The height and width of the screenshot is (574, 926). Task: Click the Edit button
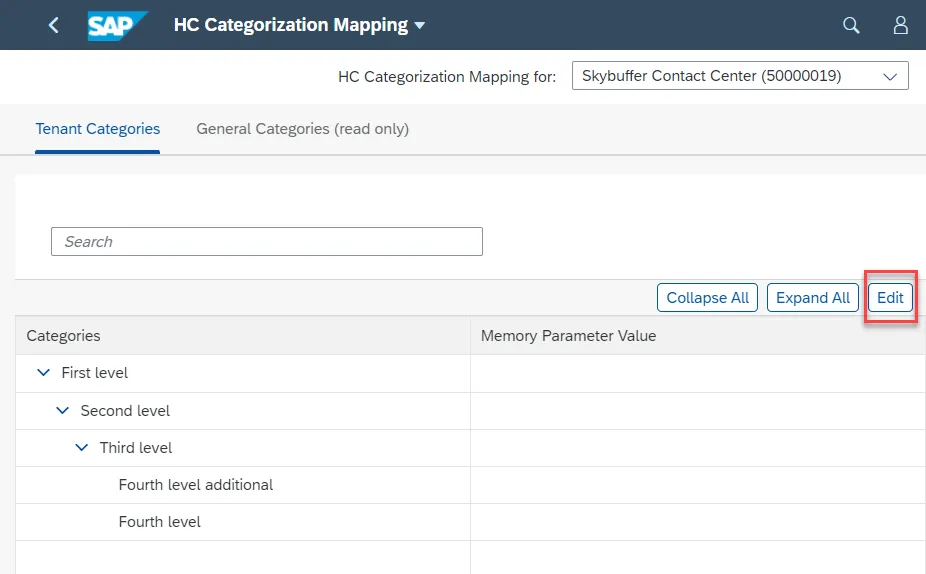point(890,298)
